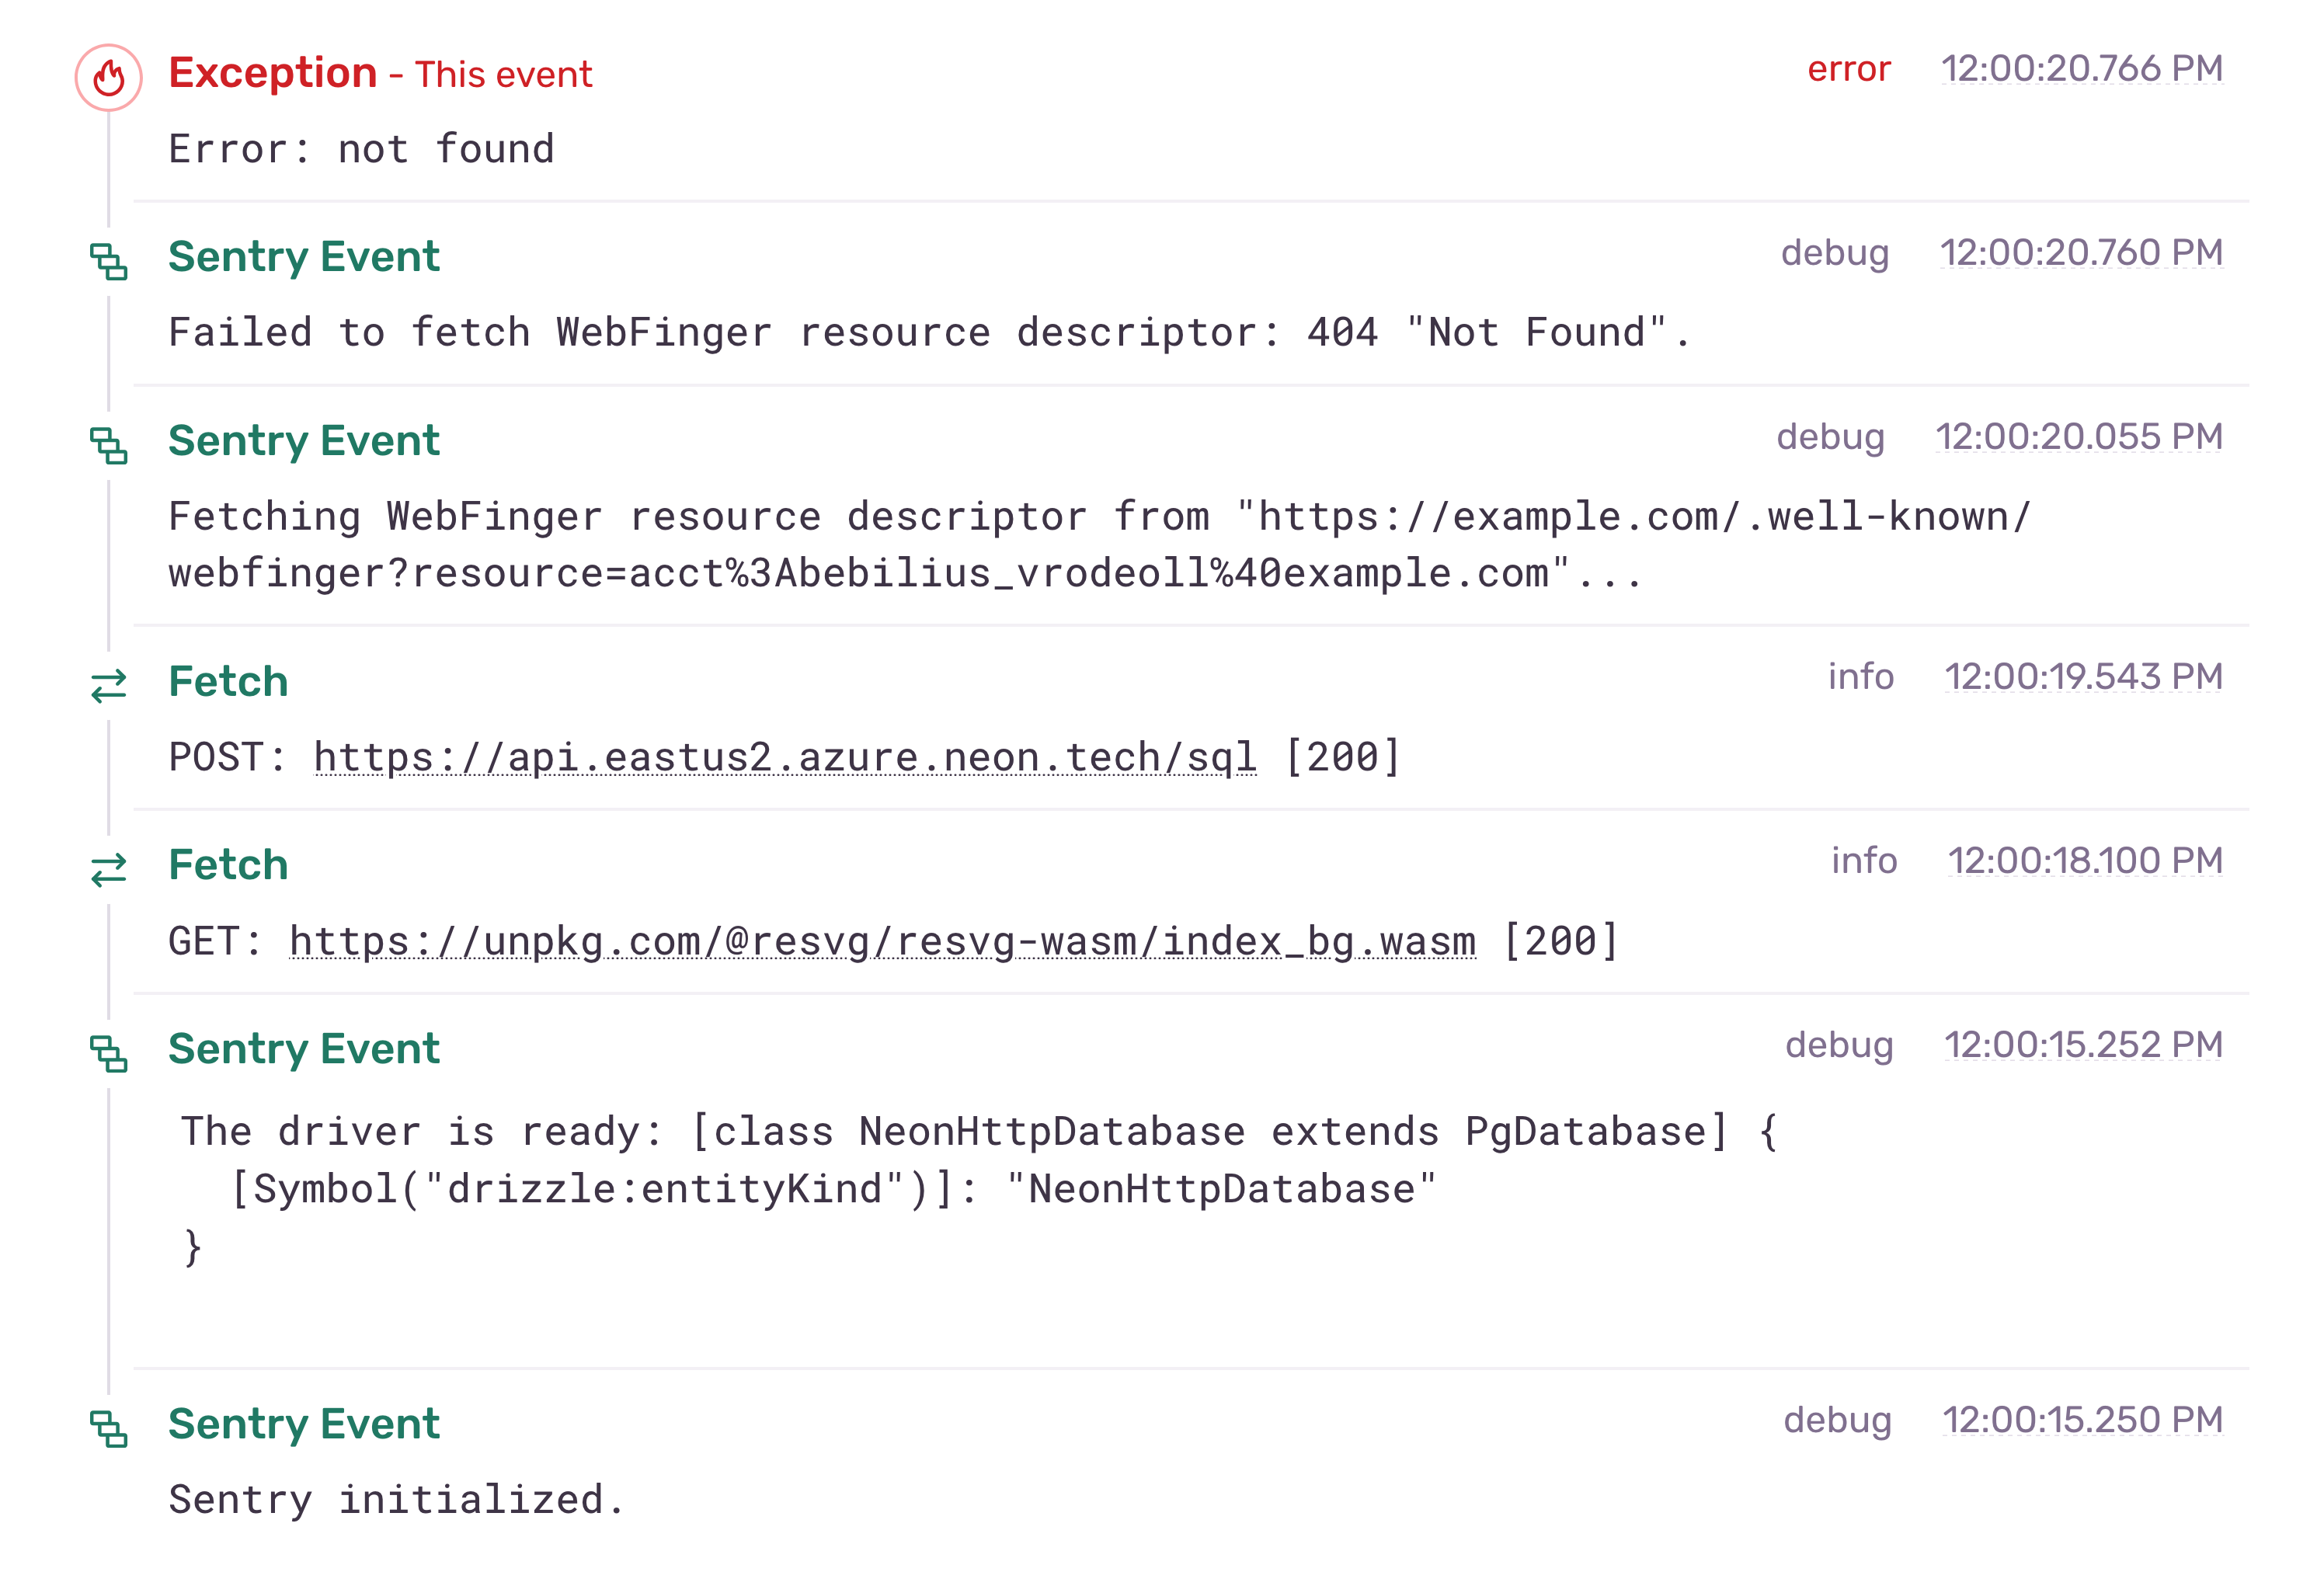Screen dimensions: 2324x1572
Task: Click the red Exception flame icon
Action: tap(108, 77)
